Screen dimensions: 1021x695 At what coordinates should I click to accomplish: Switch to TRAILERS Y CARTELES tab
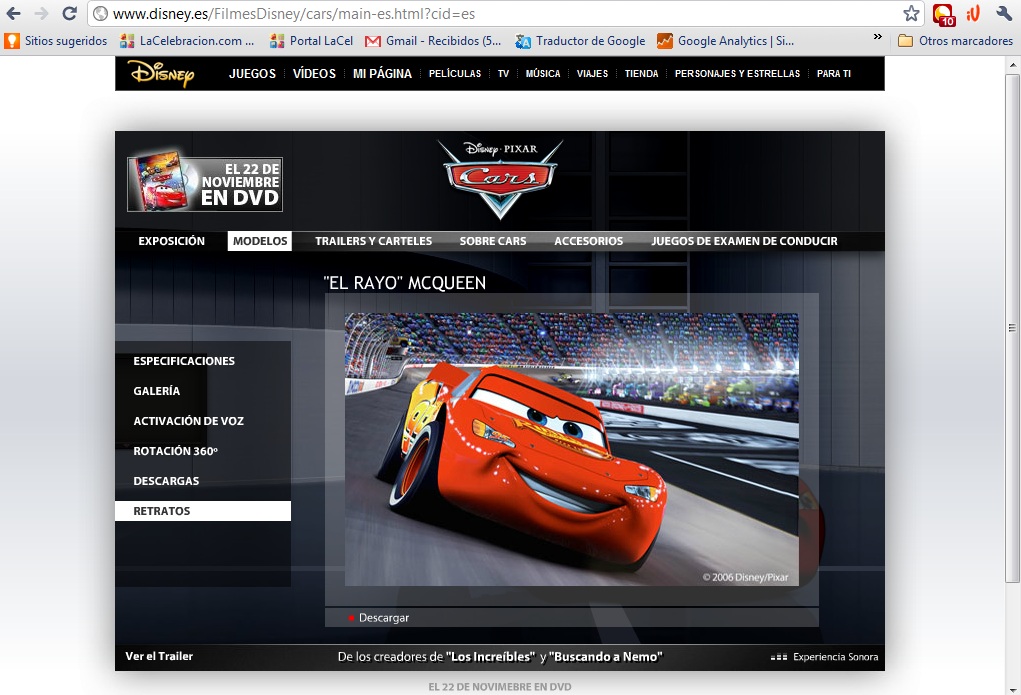(x=373, y=241)
